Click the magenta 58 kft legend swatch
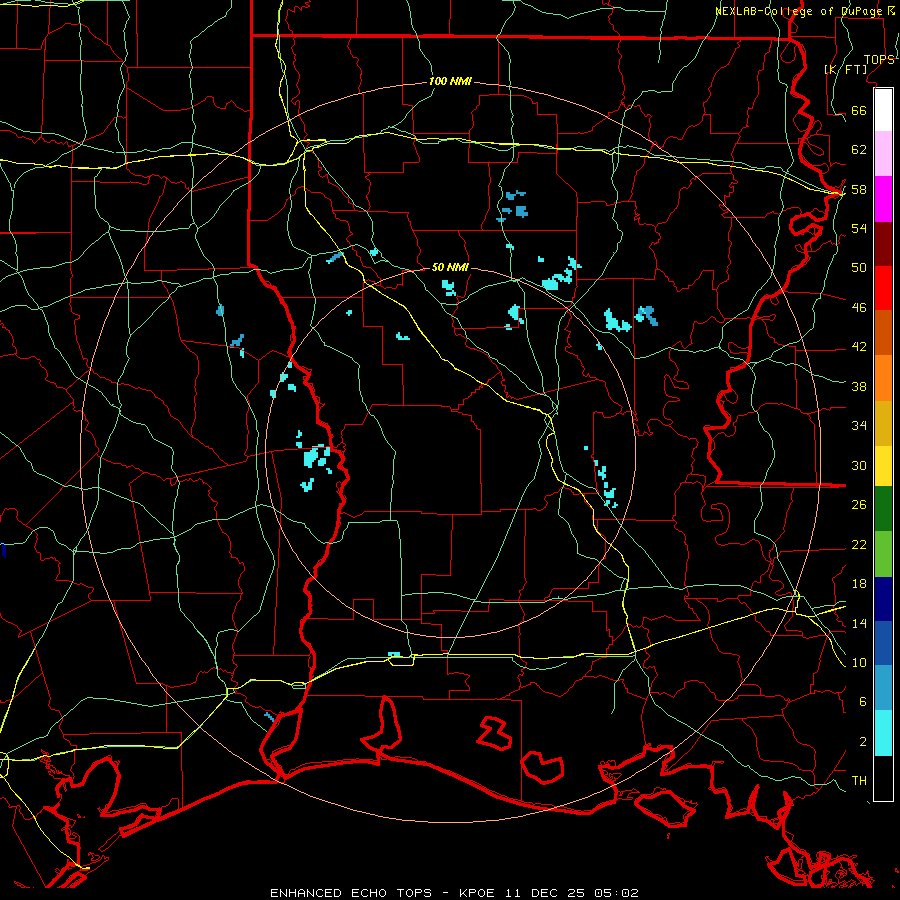Viewport: 900px width, 900px height. [x=883, y=199]
